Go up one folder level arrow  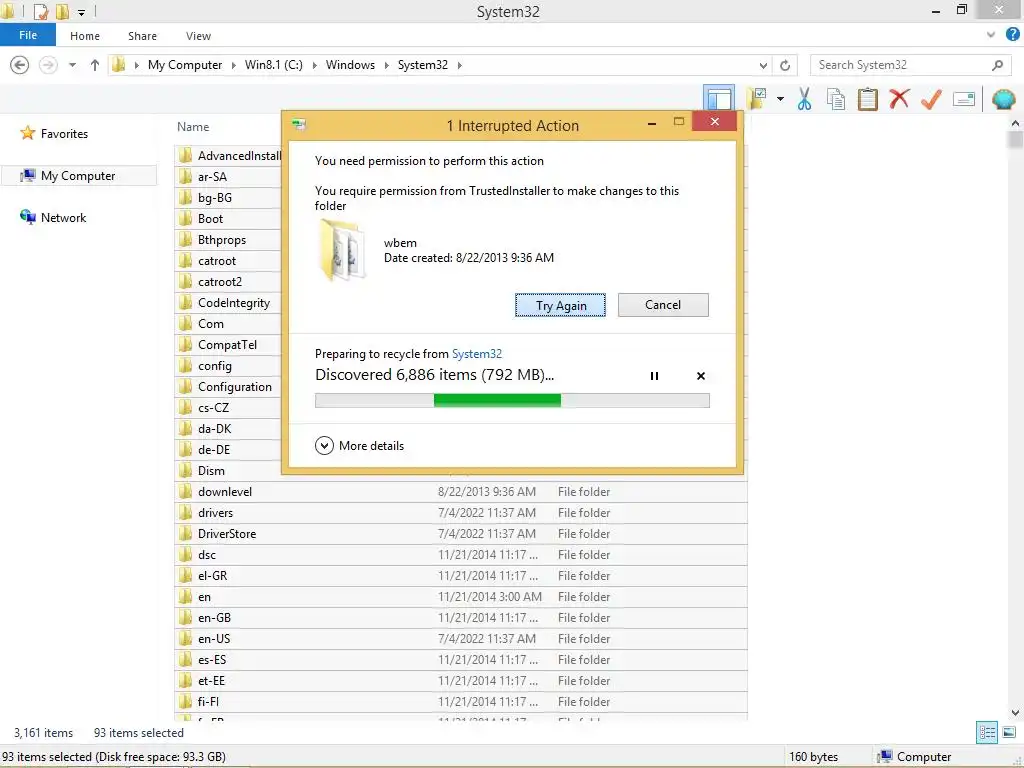point(95,65)
